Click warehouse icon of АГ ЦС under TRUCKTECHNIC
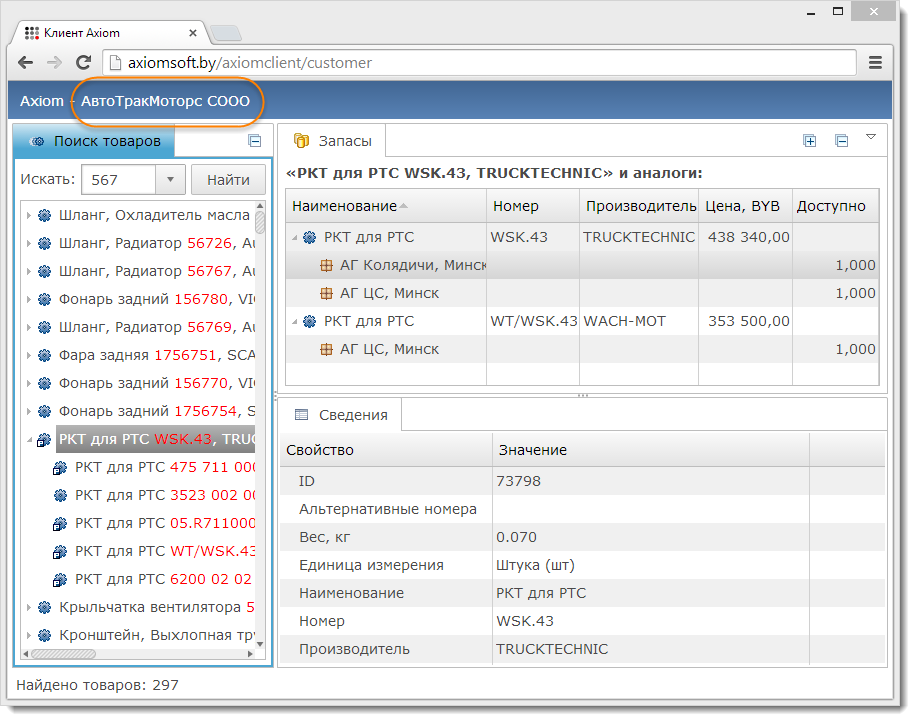 pos(326,293)
